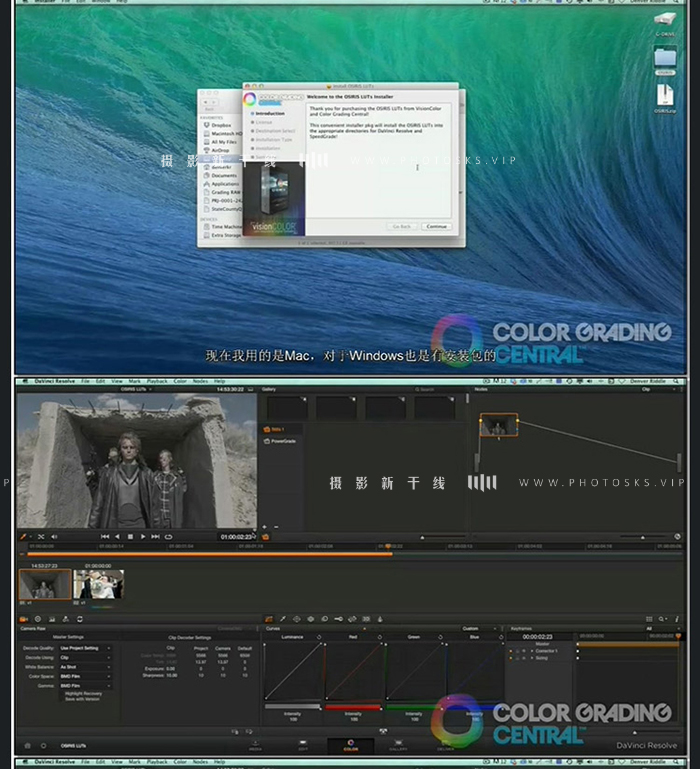Select the PowerGrade album

point(280,441)
